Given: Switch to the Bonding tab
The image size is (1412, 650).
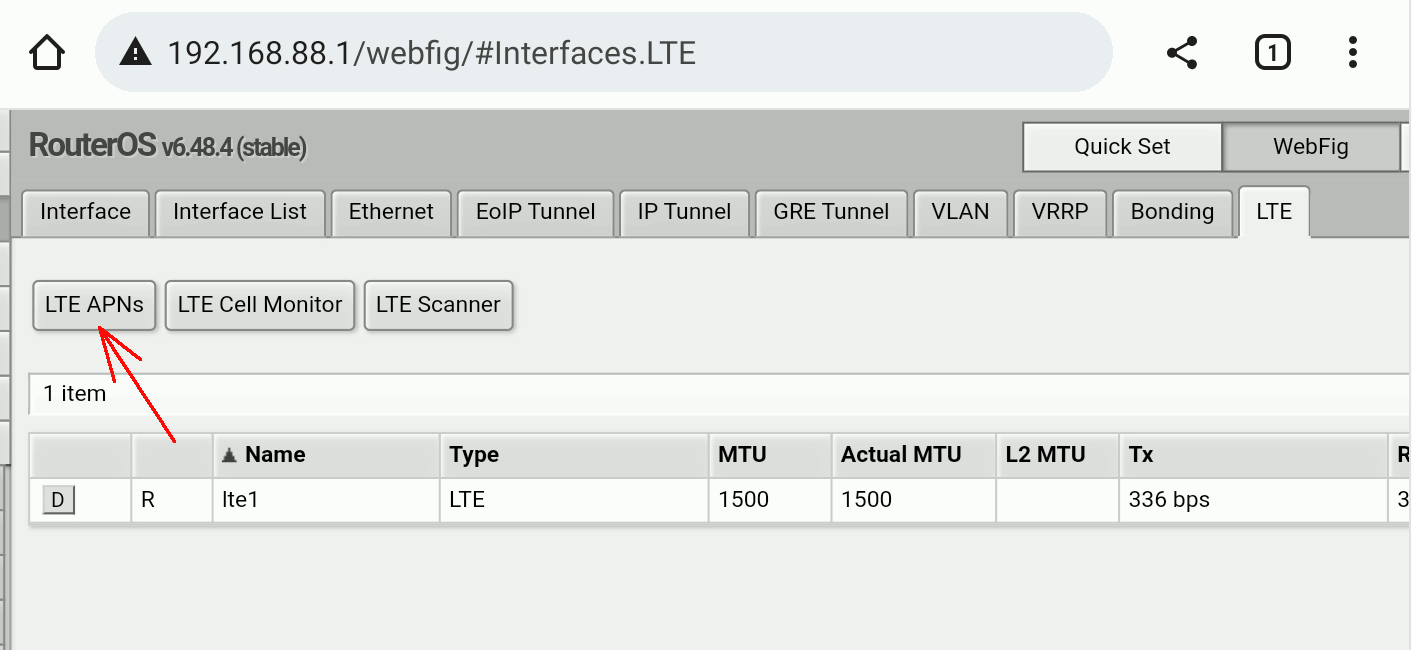Looking at the screenshot, I should coord(1172,212).
